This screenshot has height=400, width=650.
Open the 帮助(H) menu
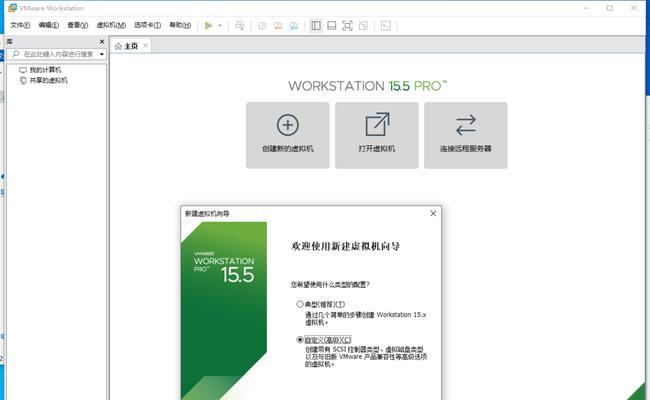pyautogui.click(x=180, y=25)
